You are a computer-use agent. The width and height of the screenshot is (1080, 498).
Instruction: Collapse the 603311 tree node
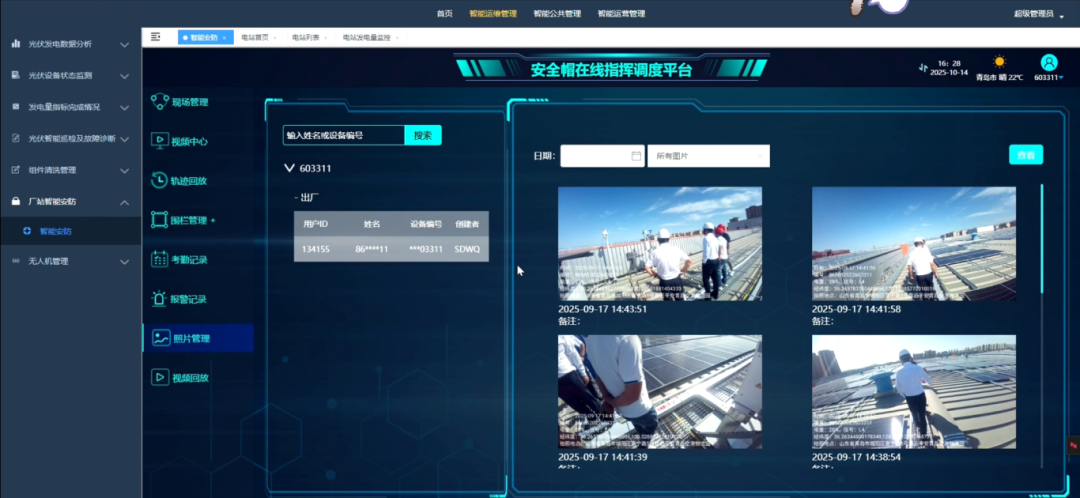(x=290, y=168)
